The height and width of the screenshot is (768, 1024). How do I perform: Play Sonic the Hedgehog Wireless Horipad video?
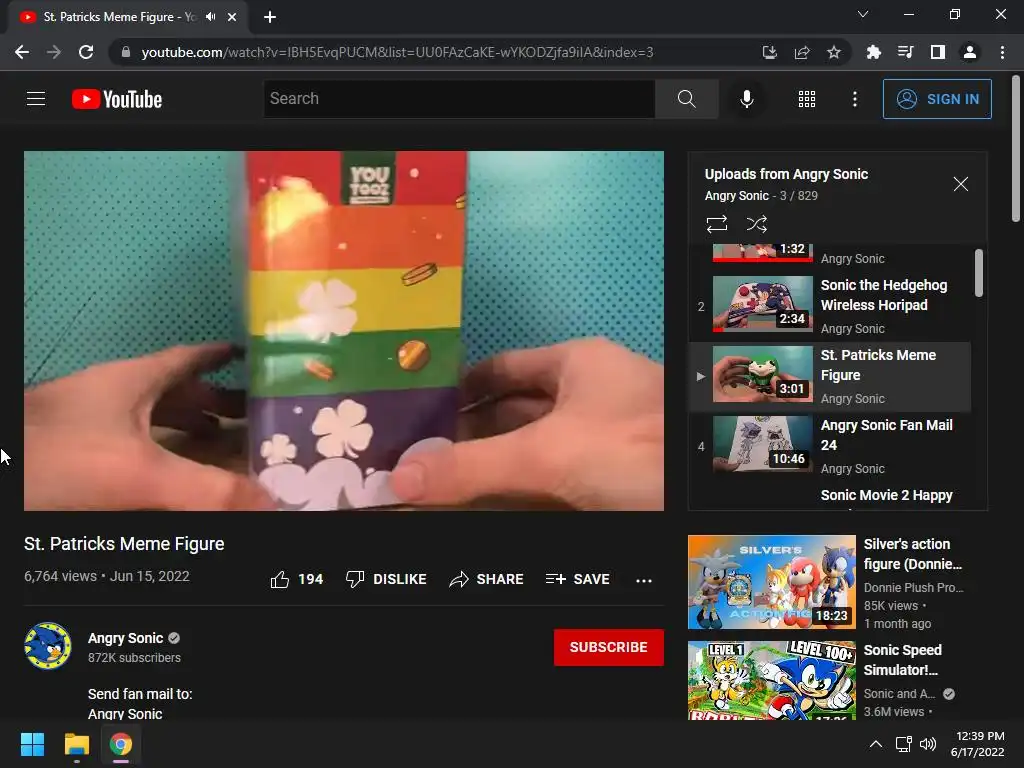(831, 306)
